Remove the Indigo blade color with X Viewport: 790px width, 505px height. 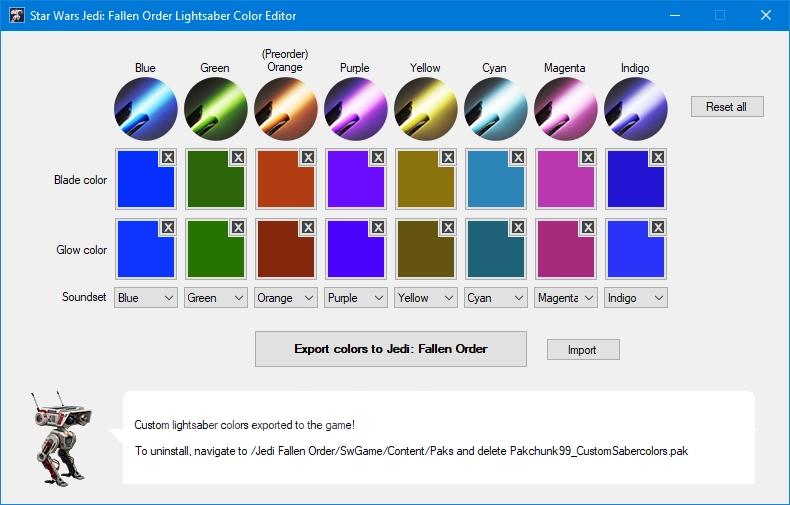(x=658, y=157)
